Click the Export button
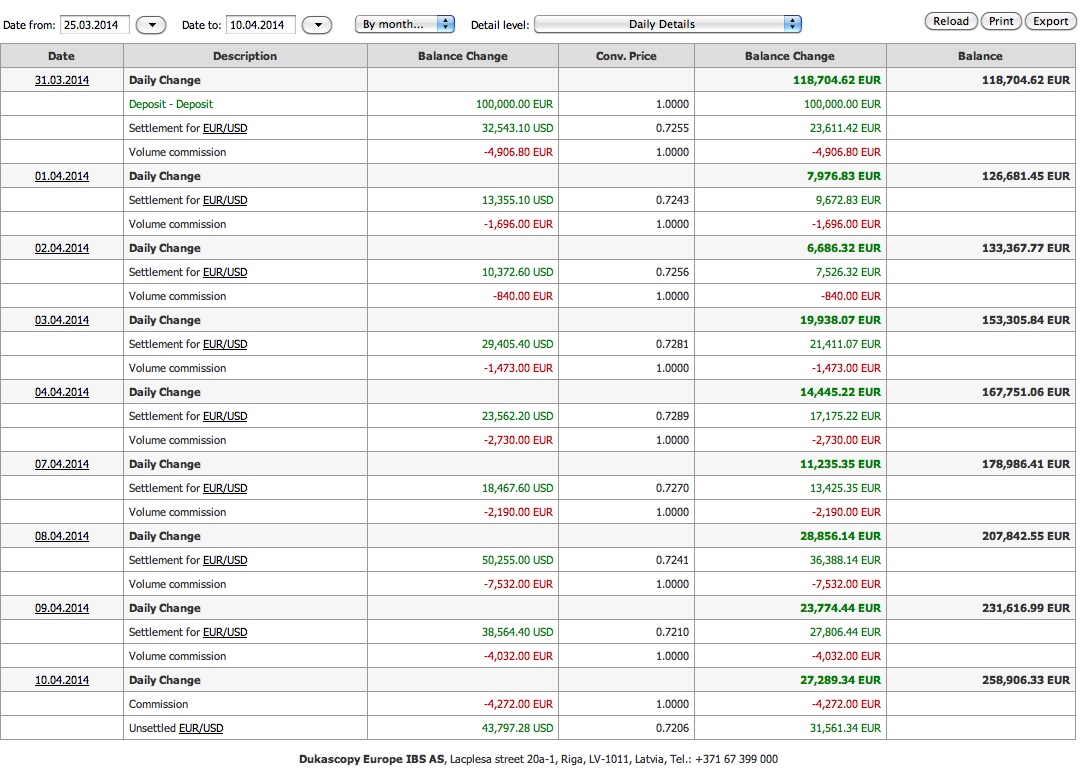1082x779 pixels. pyautogui.click(x=1050, y=21)
